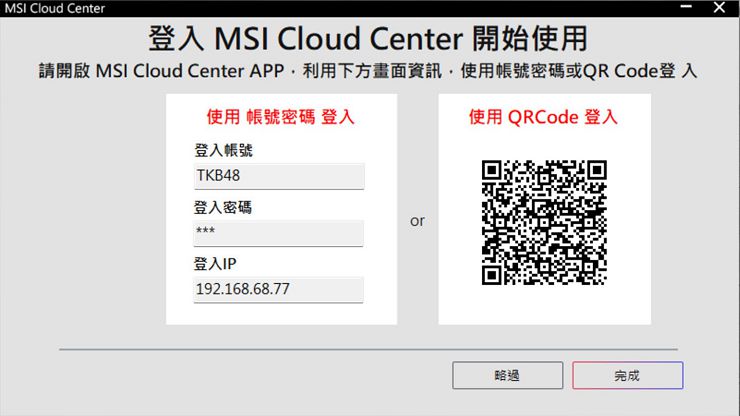Click the 略過 skip button
This screenshot has height=416, width=740.
(507, 375)
